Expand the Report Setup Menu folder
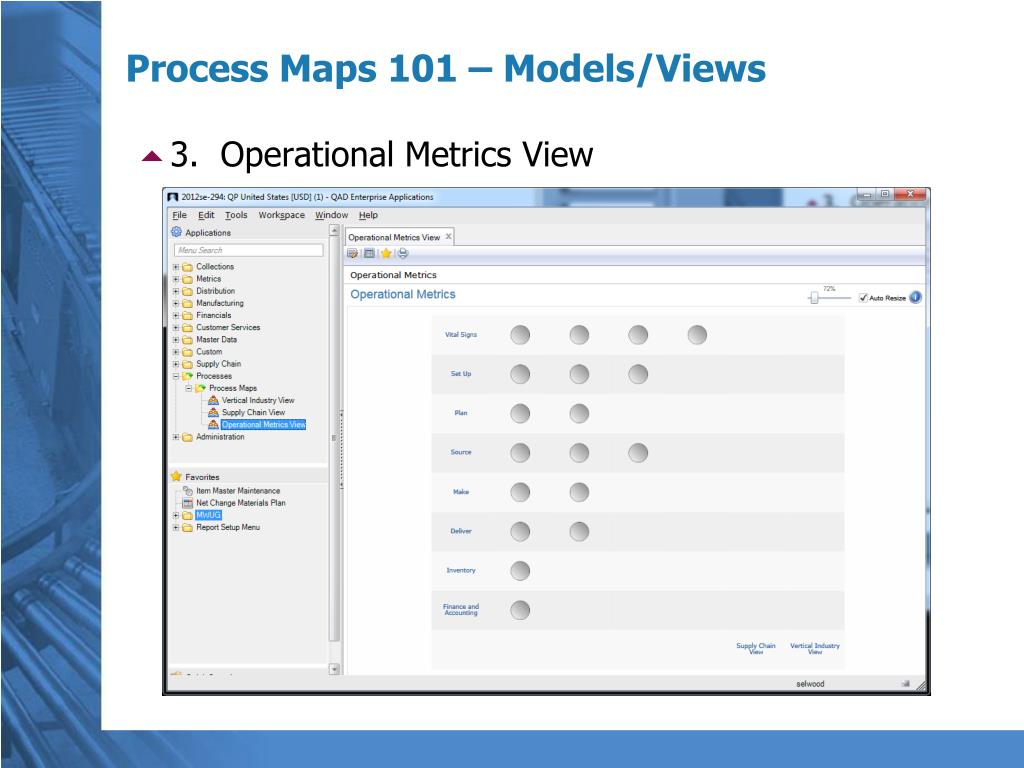Screen dimensions: 1024x768 [x=176, y=527]
